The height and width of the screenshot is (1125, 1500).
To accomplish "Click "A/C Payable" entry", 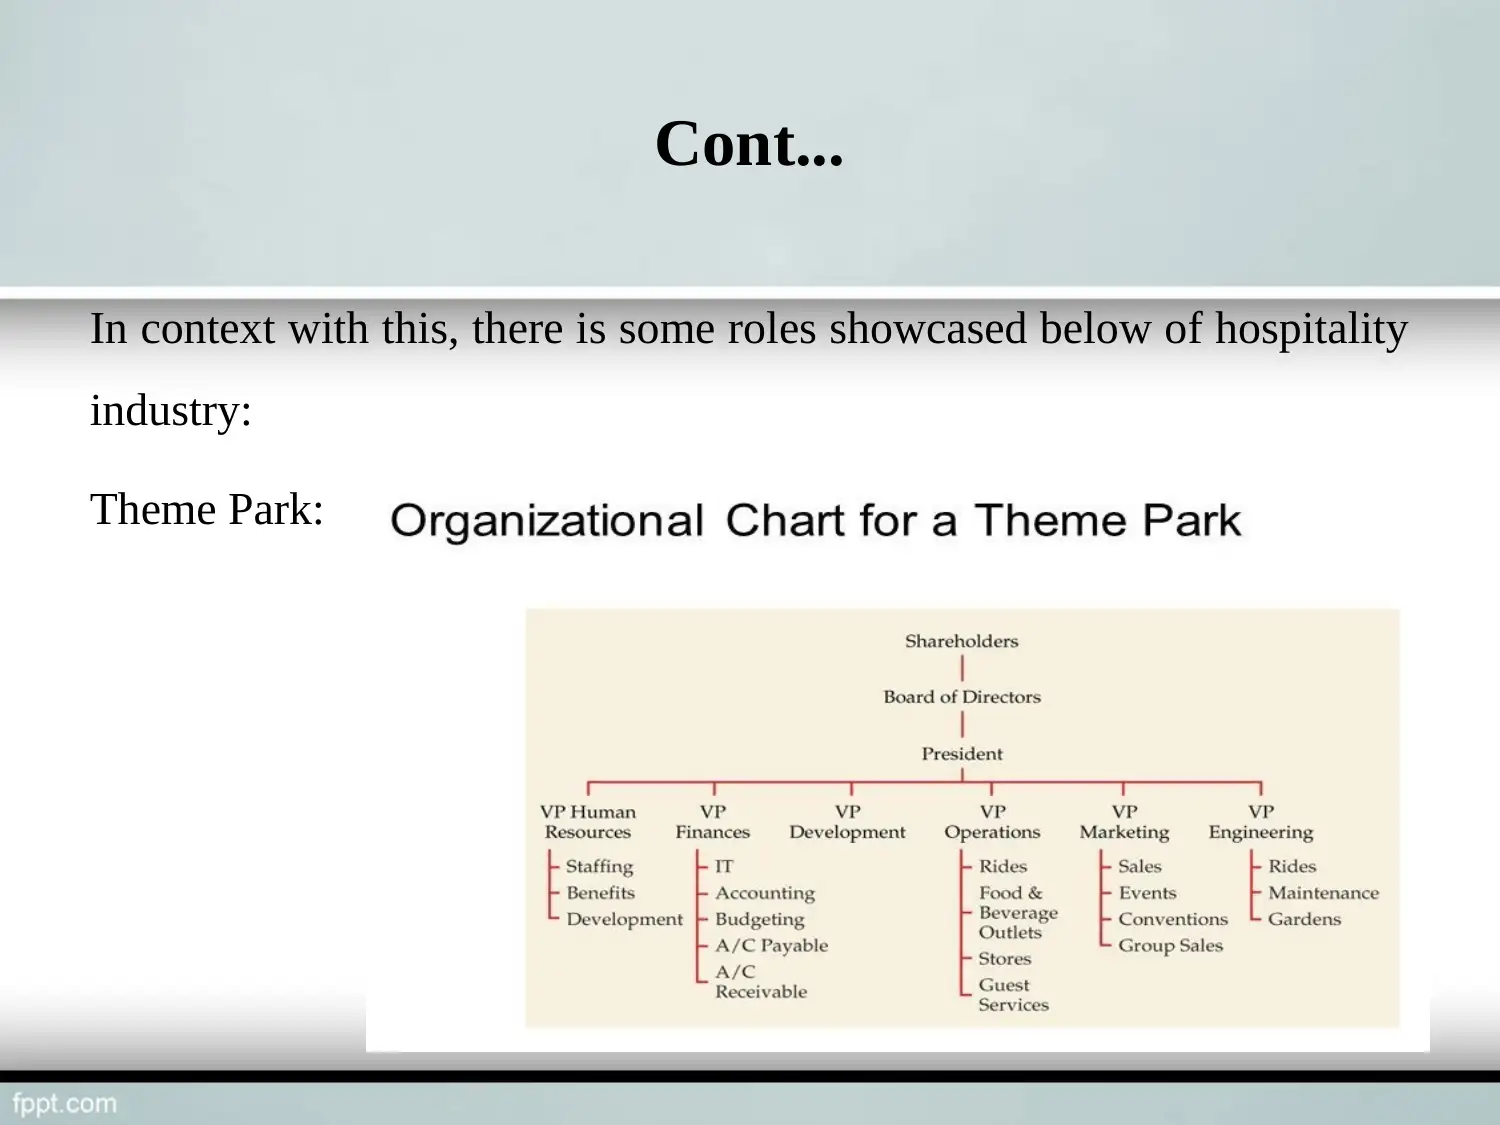I will (x=771, y=946).
